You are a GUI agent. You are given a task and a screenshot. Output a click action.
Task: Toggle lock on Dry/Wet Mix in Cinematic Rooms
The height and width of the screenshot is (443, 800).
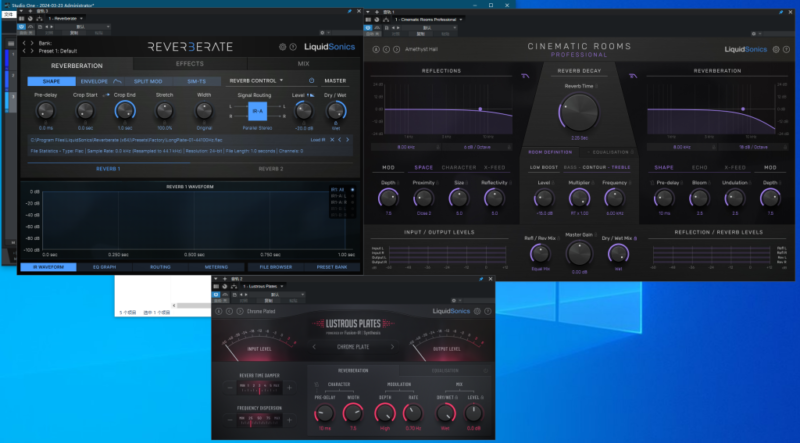tap(637, 236)
